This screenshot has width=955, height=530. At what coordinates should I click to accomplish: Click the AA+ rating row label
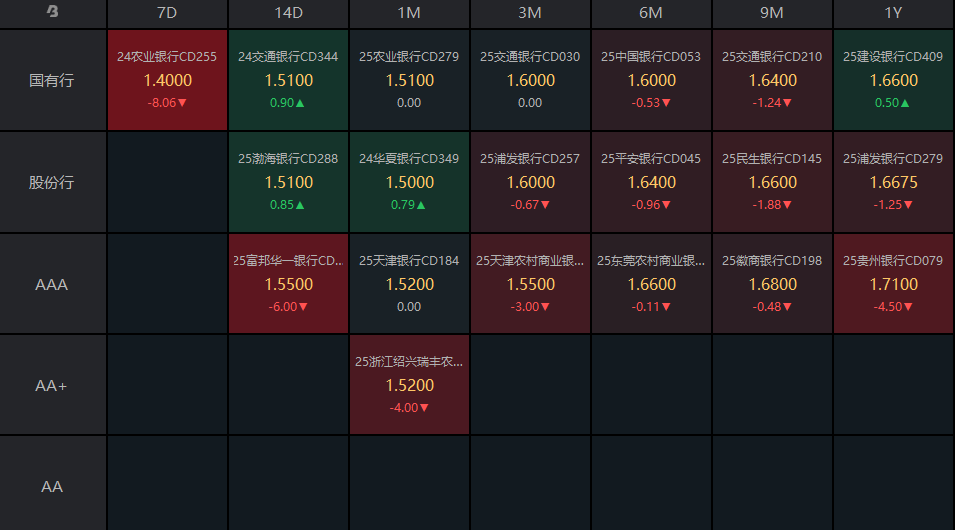tap(52, 385)
